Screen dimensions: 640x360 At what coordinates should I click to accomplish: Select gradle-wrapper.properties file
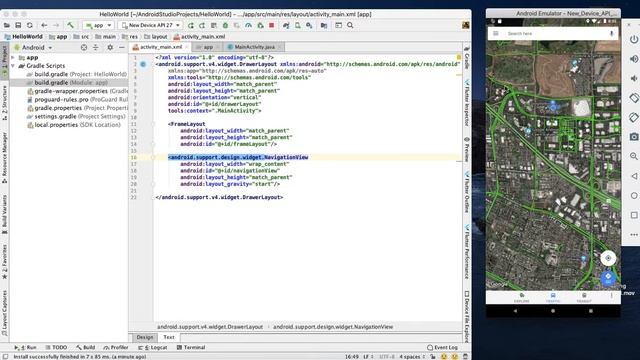[x=77, y=91]
